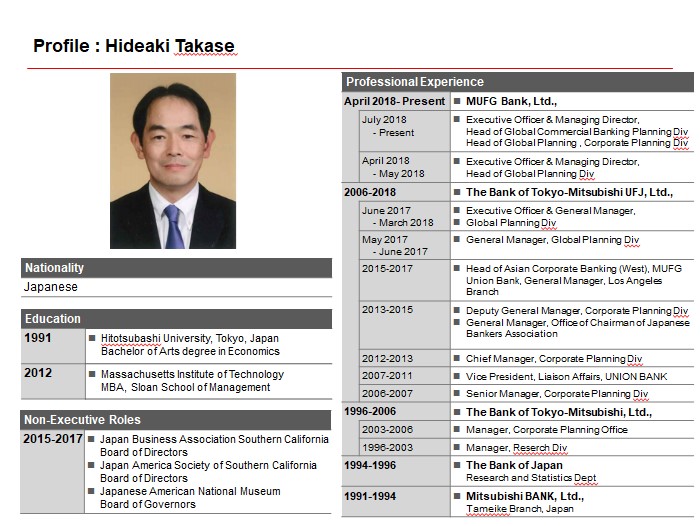Click the 'July 2018 - Present' date cell
This screenshot has width=700, height=526.
[x=404, y=131]
